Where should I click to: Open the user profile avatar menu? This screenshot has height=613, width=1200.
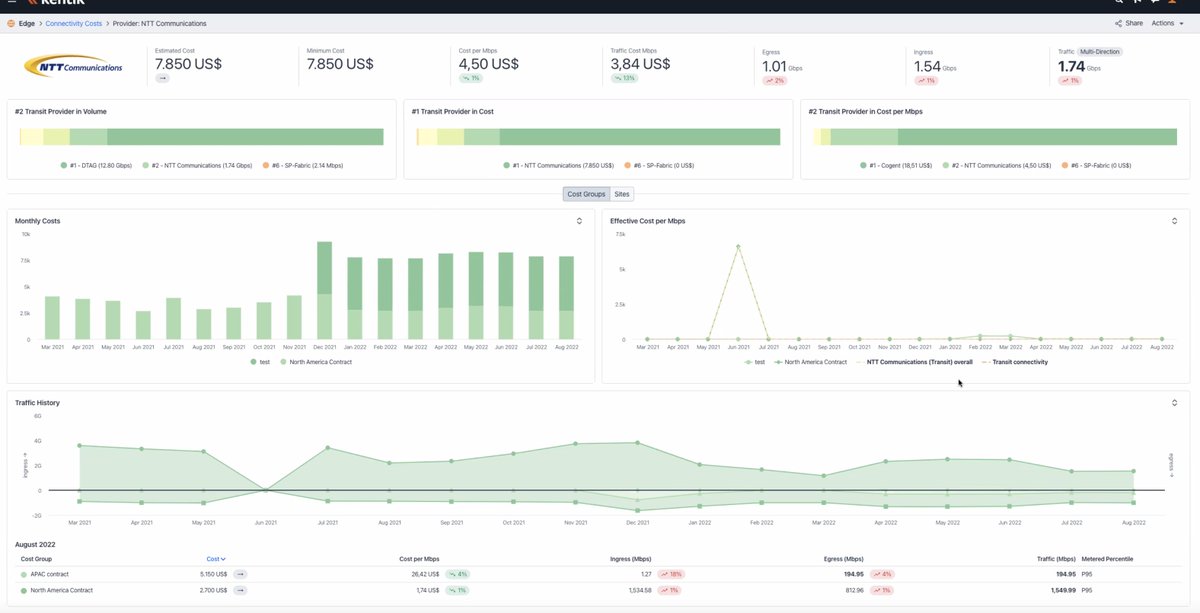tap(1172, 4)
